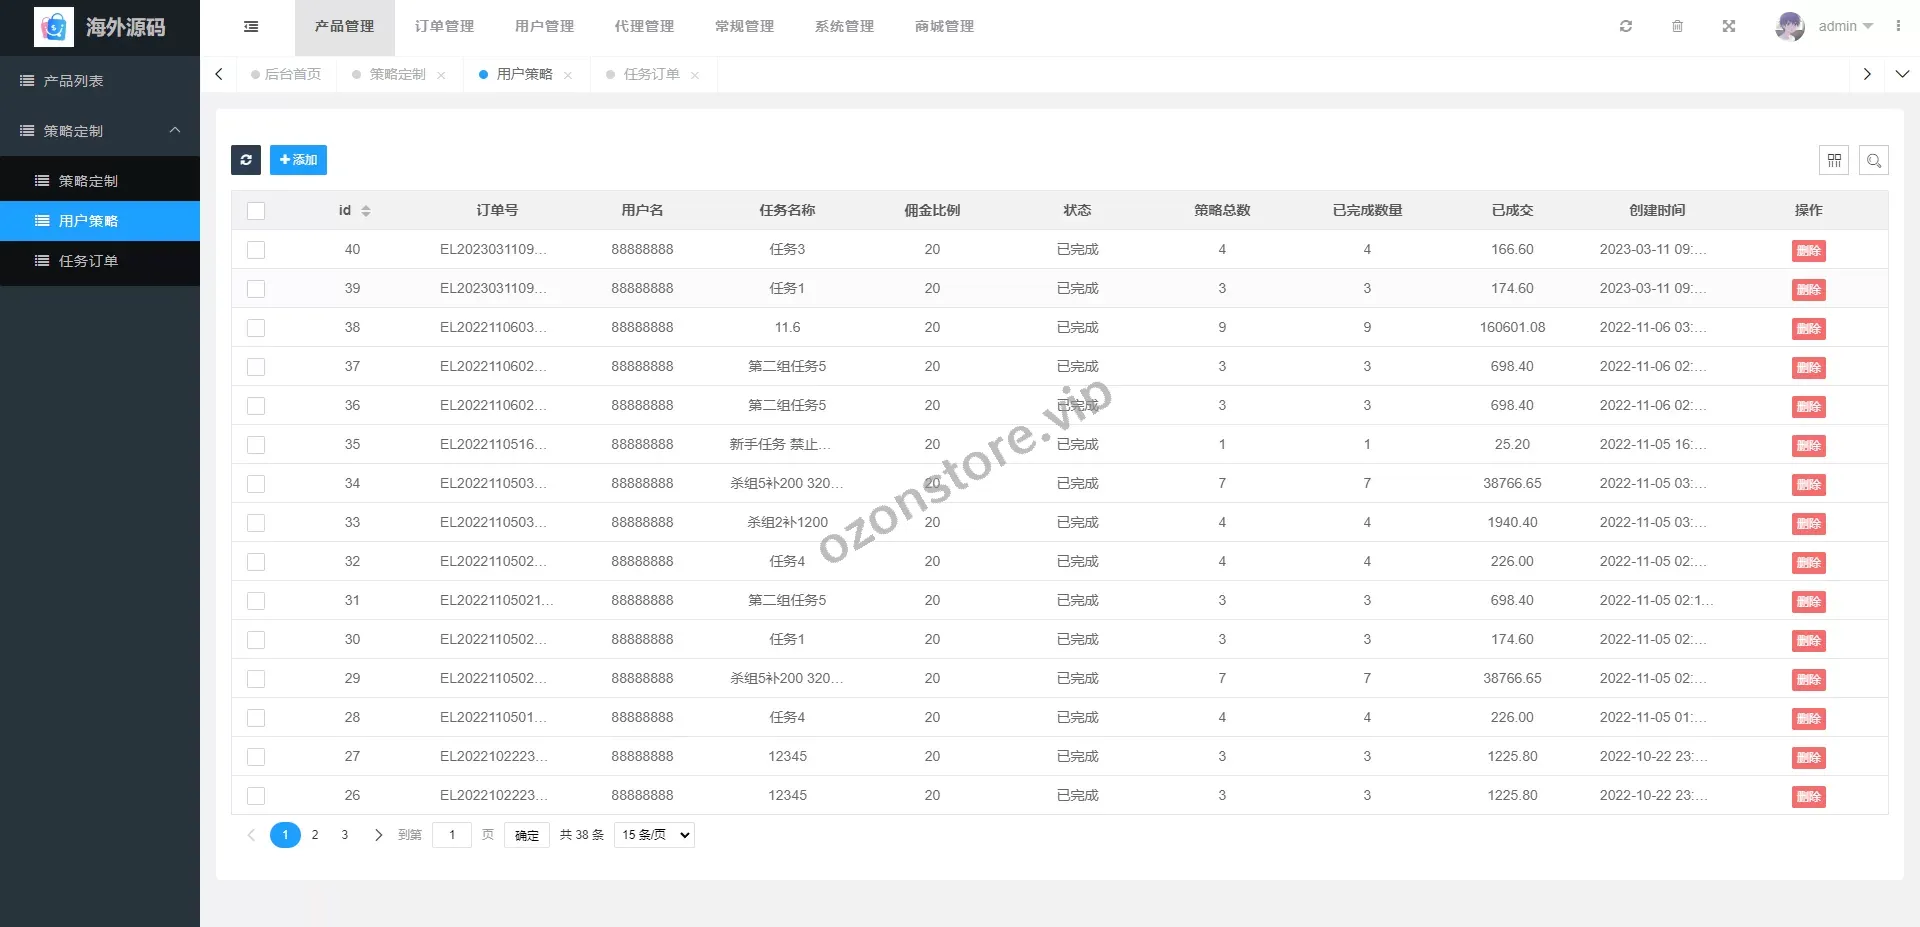Click the dark table refresh button

tap(246, 160)
